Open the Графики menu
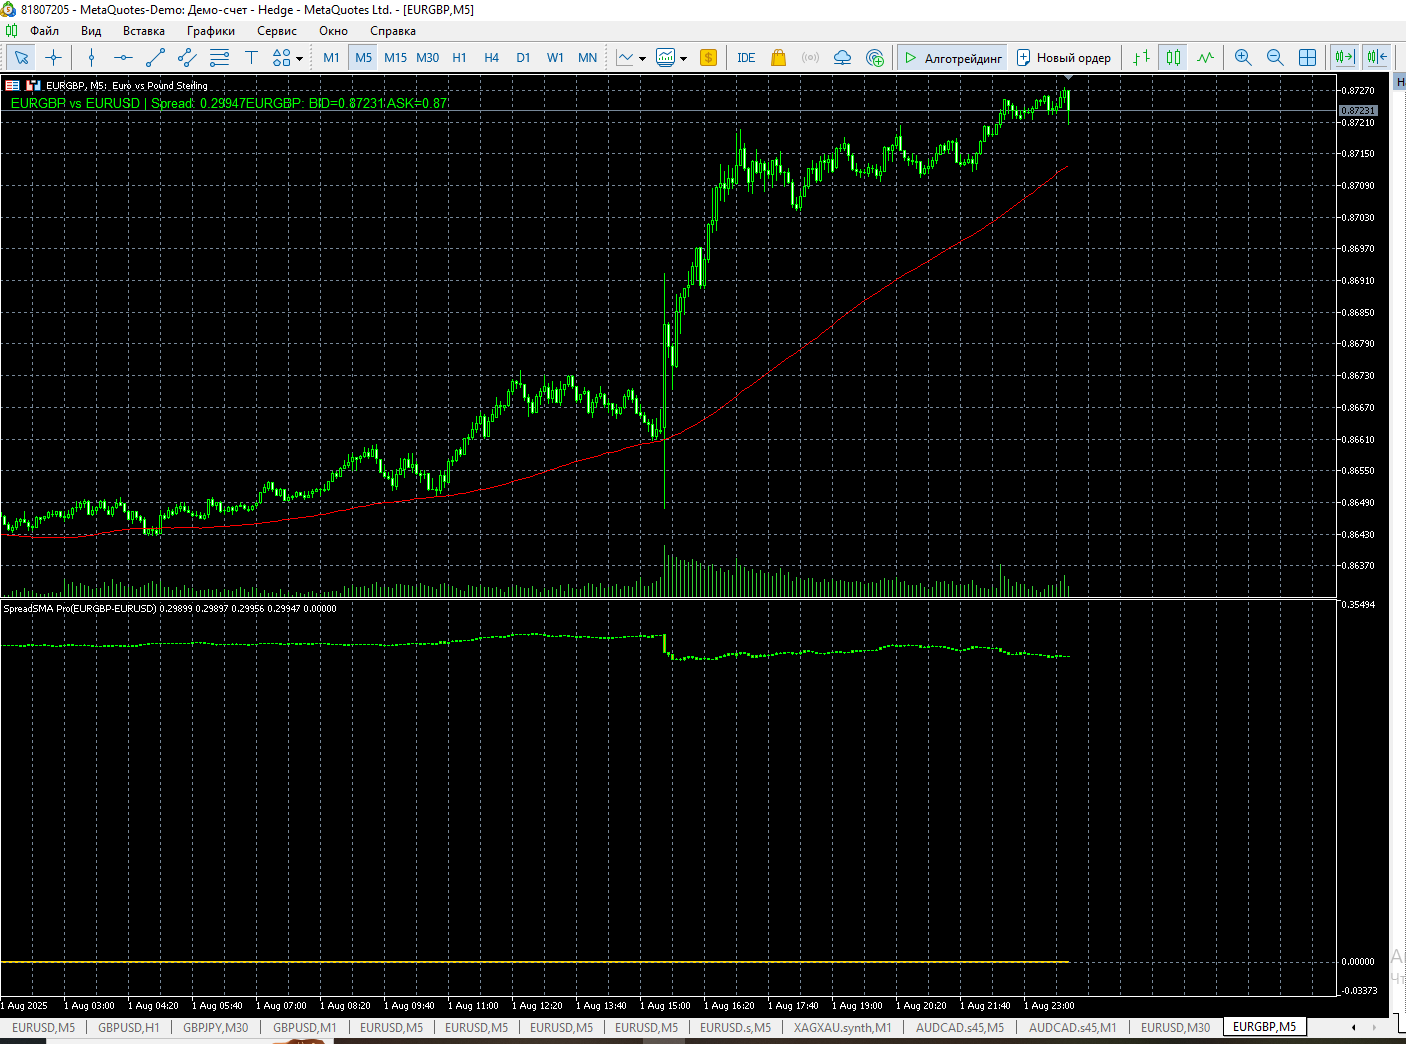1406x1044 pixels. [x=211, y=31]
